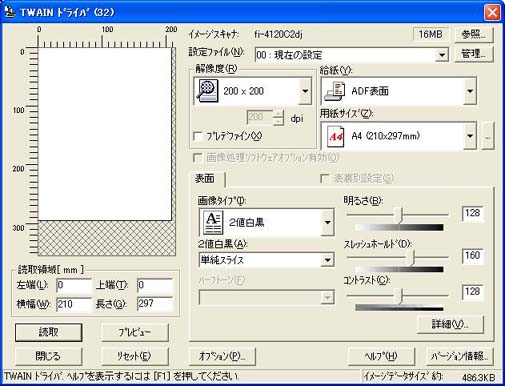Image resolution: width=505 pixels, height=386 pixels.
Task: Toggle the 表裏別設定 checkbox
Action: tap(324, 178)
